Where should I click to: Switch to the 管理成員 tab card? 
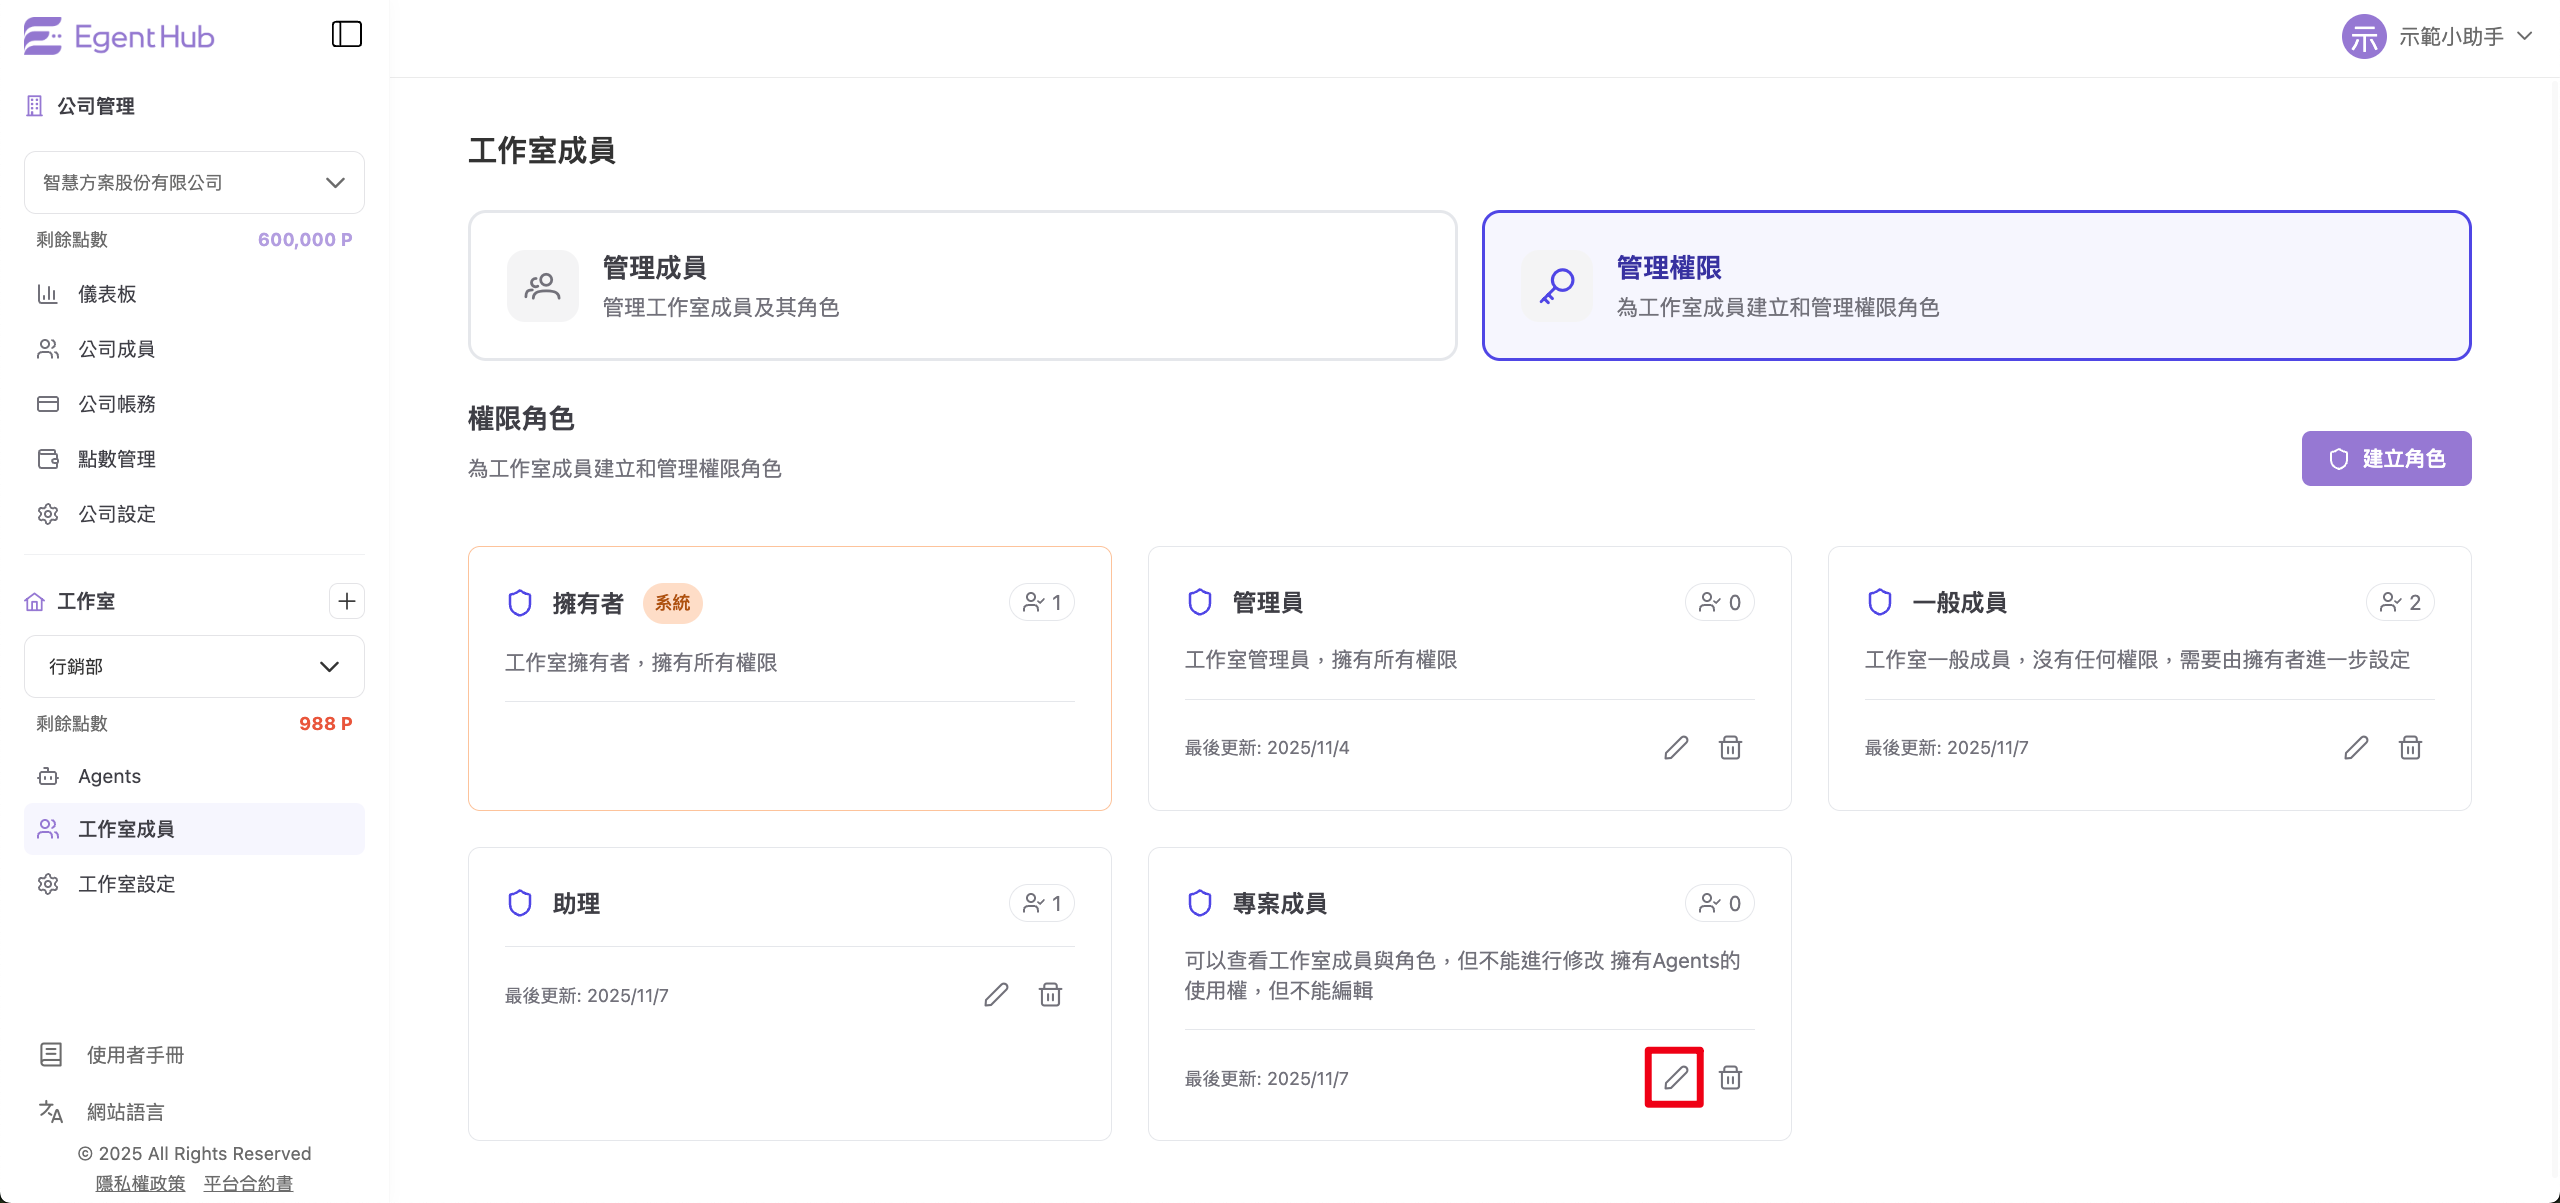[962, 285]
